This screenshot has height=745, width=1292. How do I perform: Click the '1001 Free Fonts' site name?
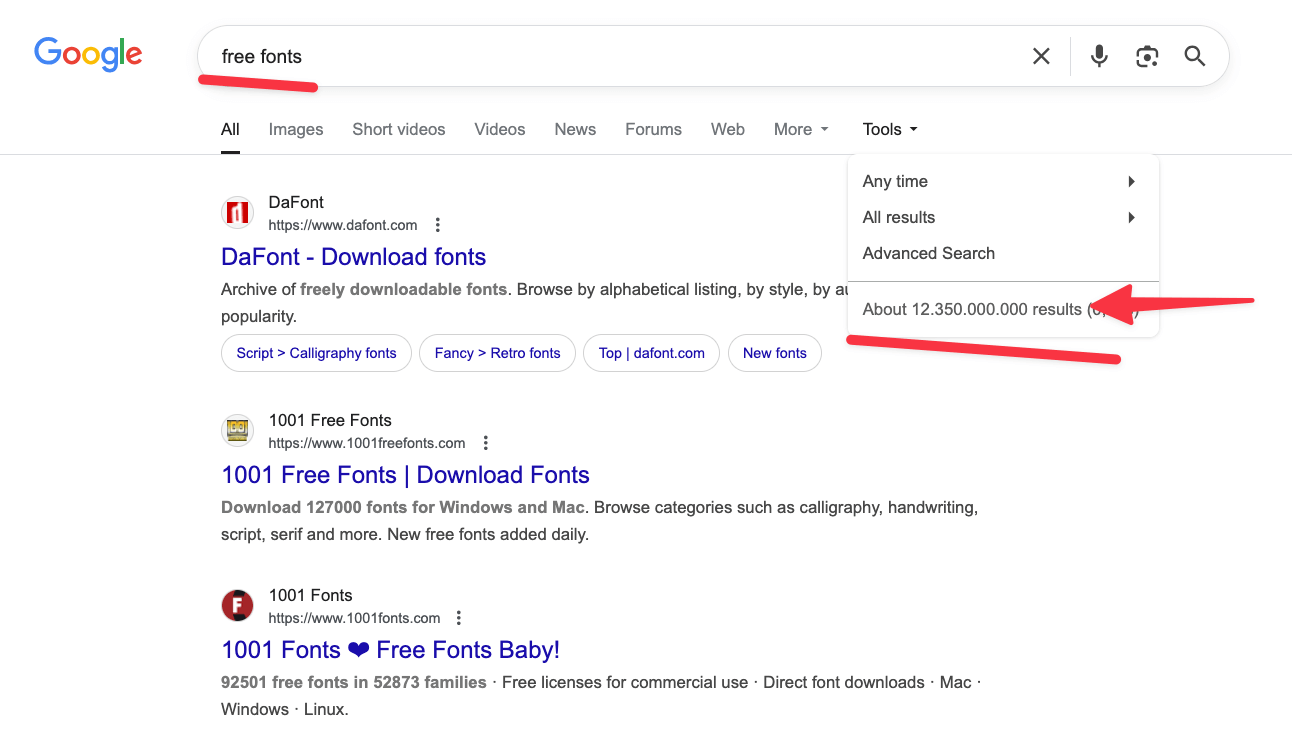330,420
